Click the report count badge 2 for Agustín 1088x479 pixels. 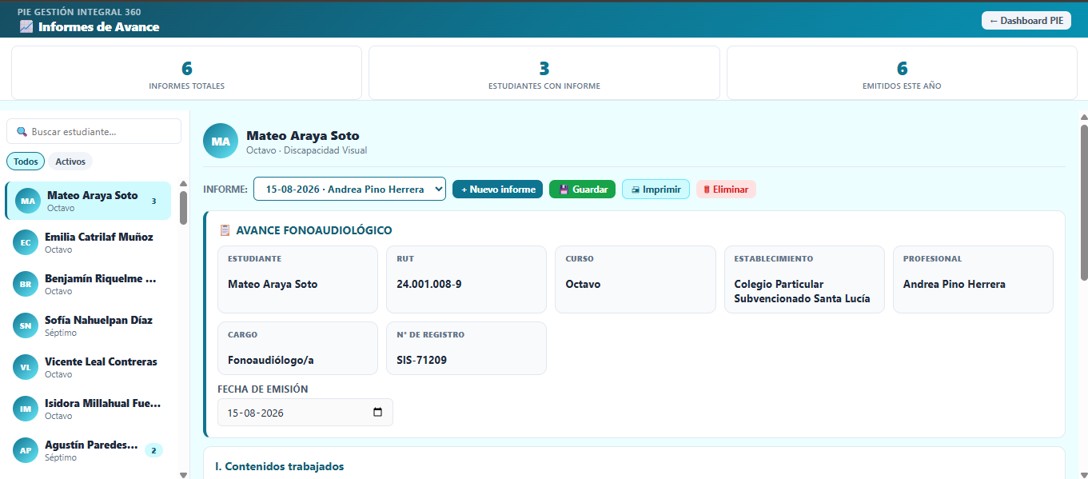[153, 451]
